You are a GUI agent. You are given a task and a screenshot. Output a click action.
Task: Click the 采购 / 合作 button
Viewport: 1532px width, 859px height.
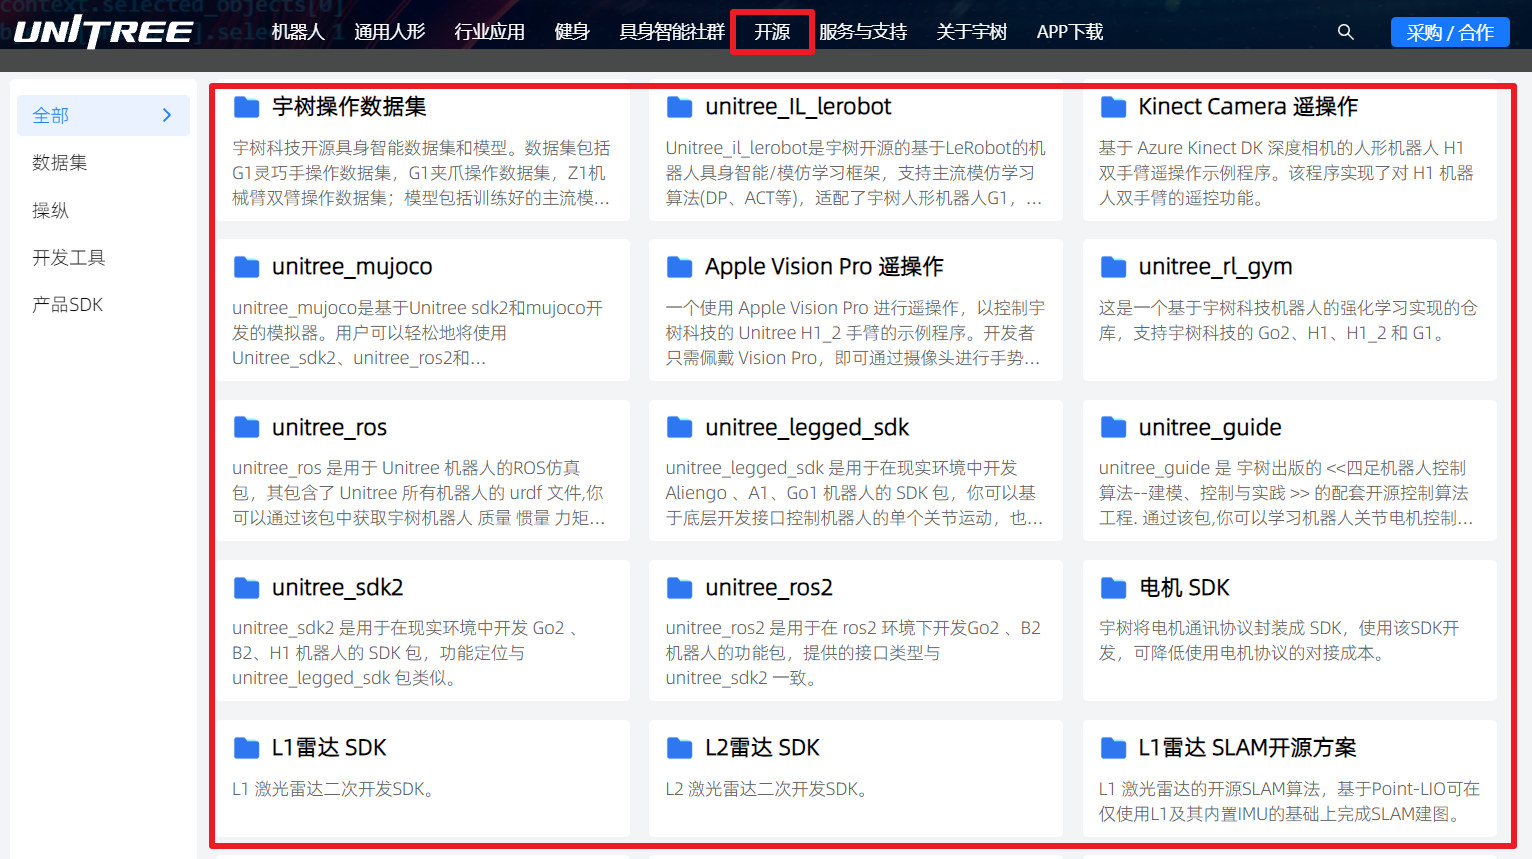1450,32
